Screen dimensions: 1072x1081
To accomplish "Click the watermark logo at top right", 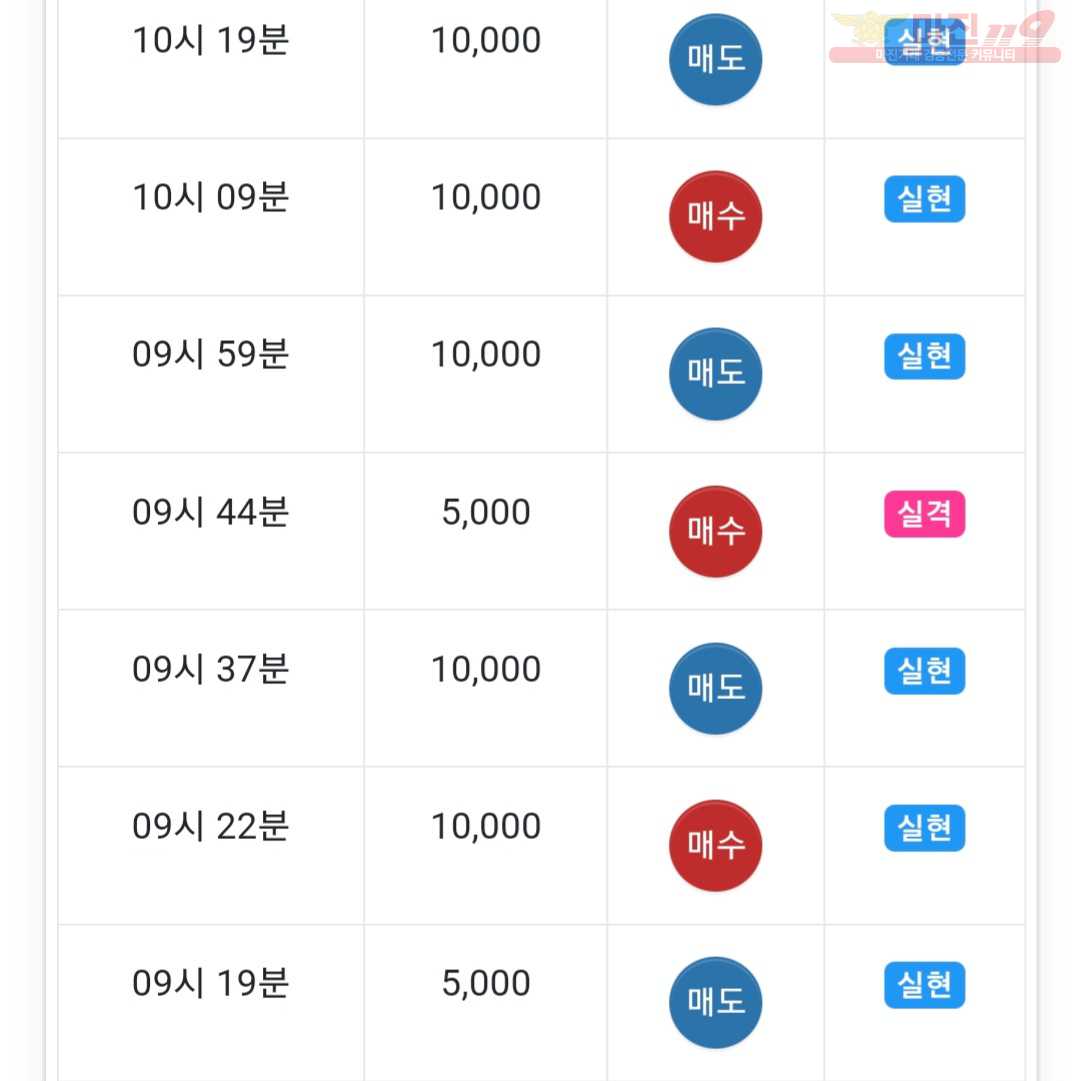I will (945, 37).
